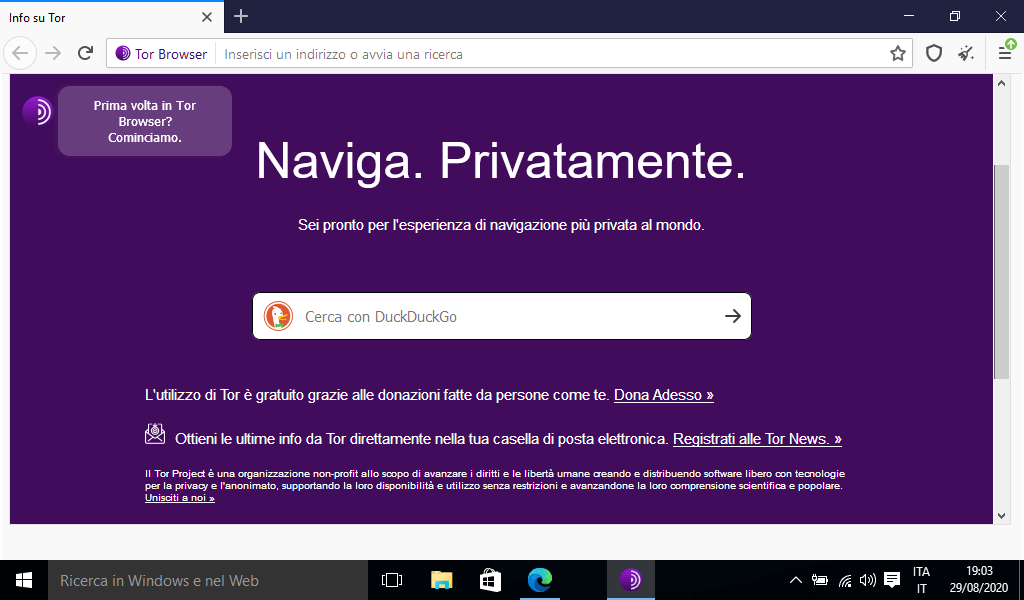The width and height of the screenshot is (1024, 600).
Task: Click the page scrollbar down arrow
Action: 1001,516
